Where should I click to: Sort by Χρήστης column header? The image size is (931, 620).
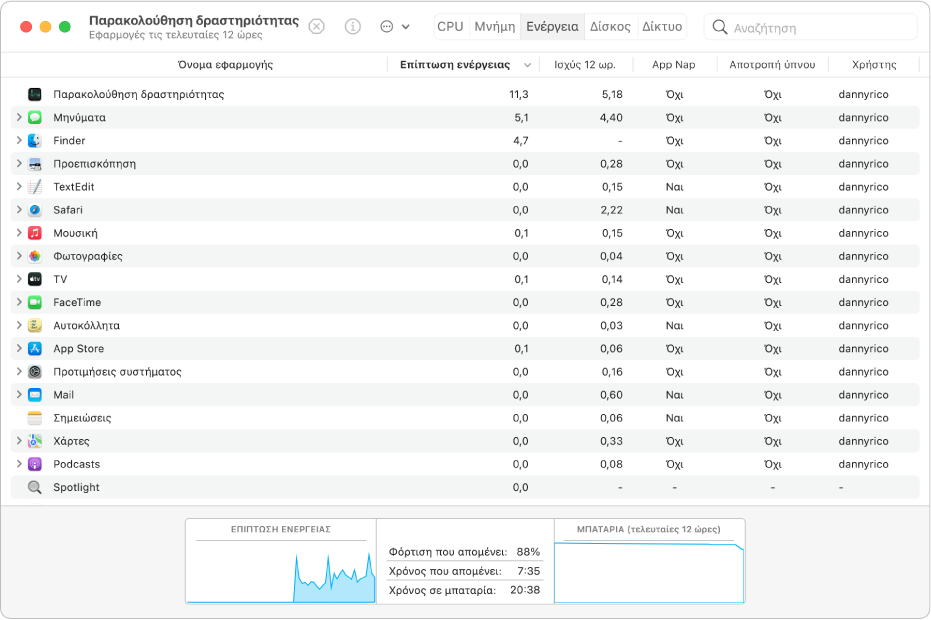(x=874, y=65)
